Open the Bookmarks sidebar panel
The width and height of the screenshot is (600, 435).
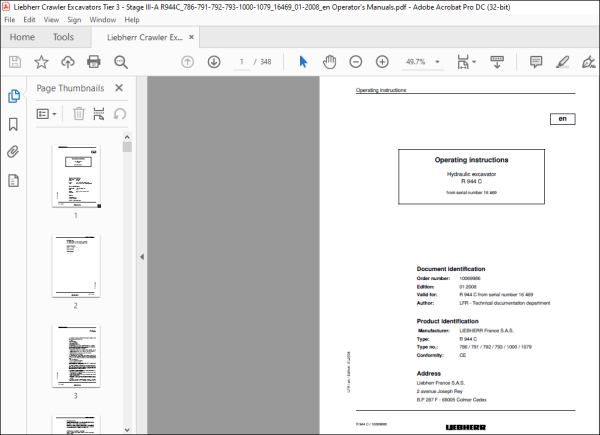pos(13,124)
